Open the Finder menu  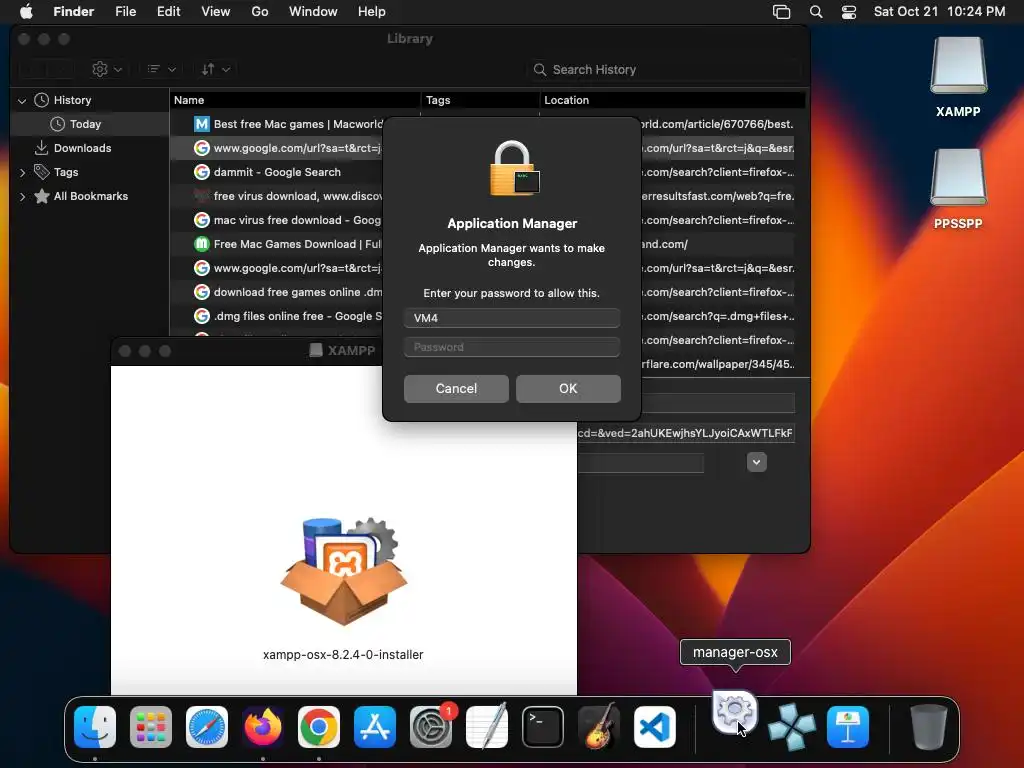(74, 12)
